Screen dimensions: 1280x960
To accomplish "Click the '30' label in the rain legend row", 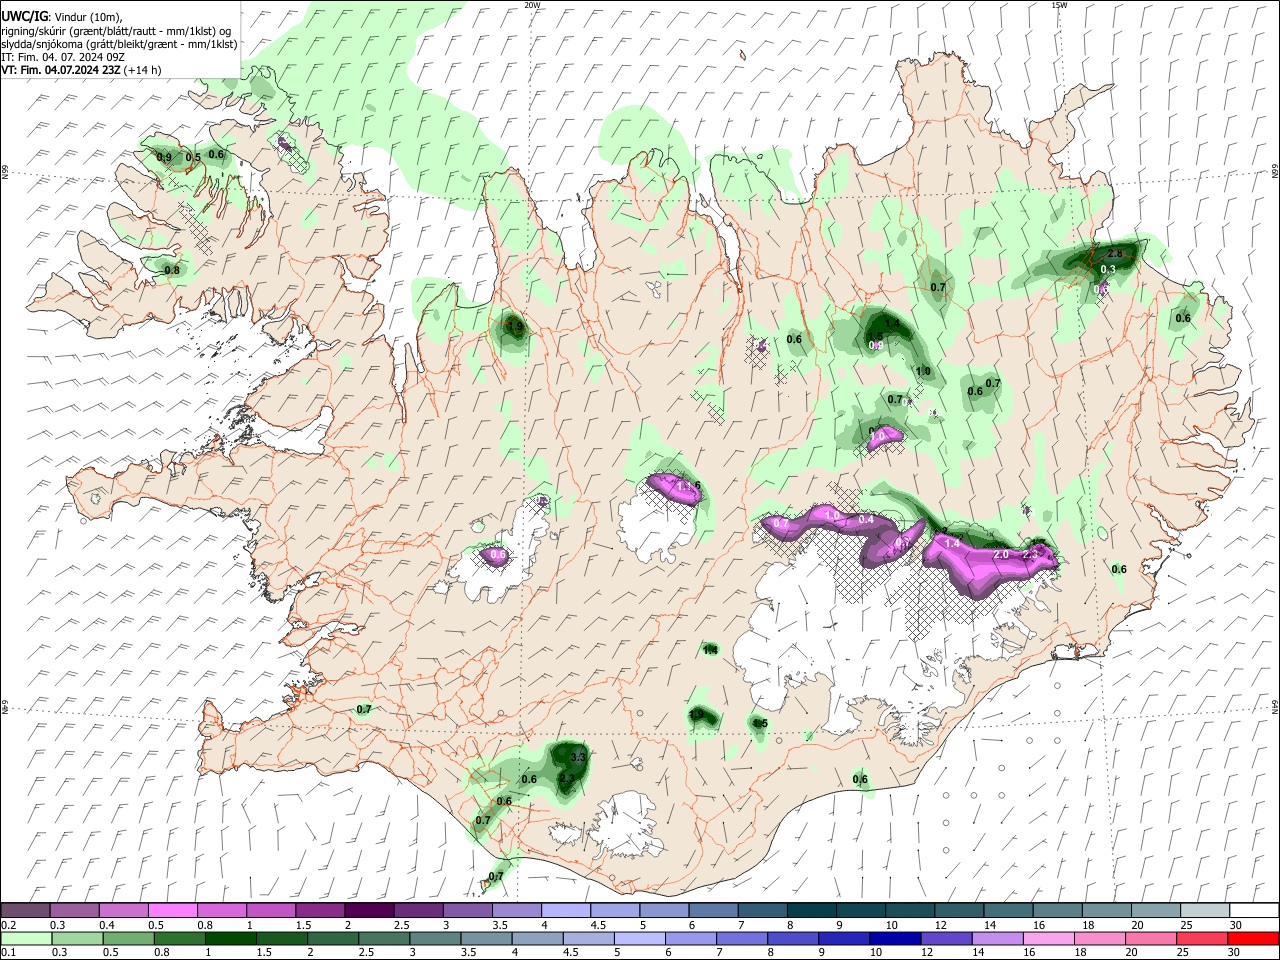I will (1235, 953).
